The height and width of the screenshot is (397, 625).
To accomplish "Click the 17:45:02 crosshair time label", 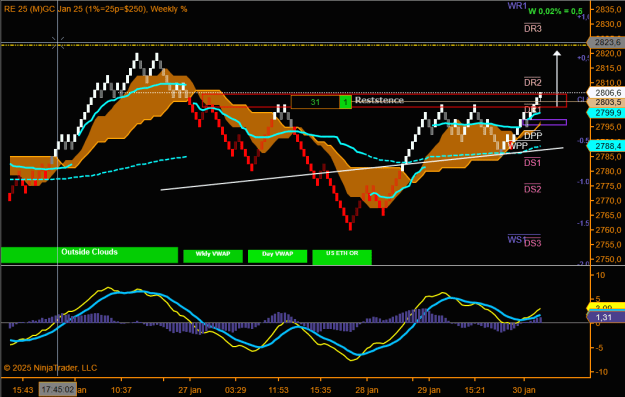I will point(57,389).
